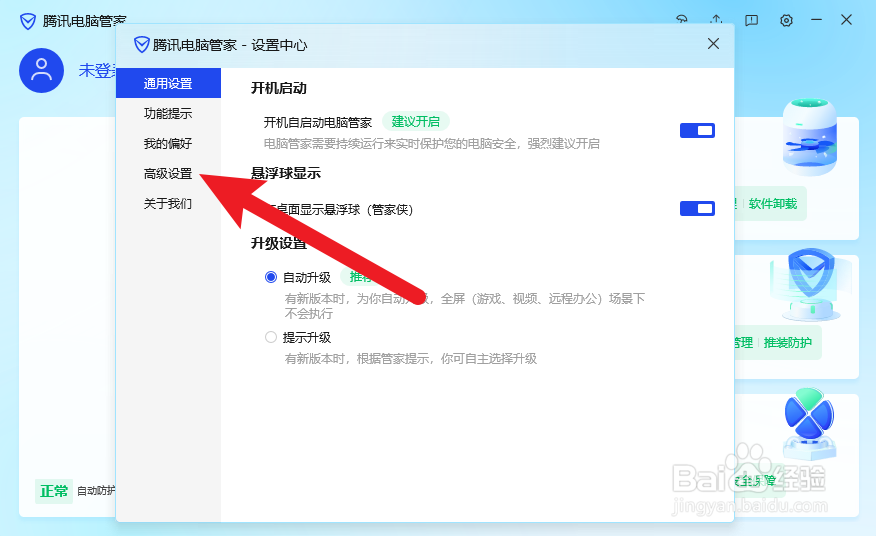The width and height of the screenshot is (876, 536).
Task: Click the 建议开启 green tag
Action: pos(416,121)
